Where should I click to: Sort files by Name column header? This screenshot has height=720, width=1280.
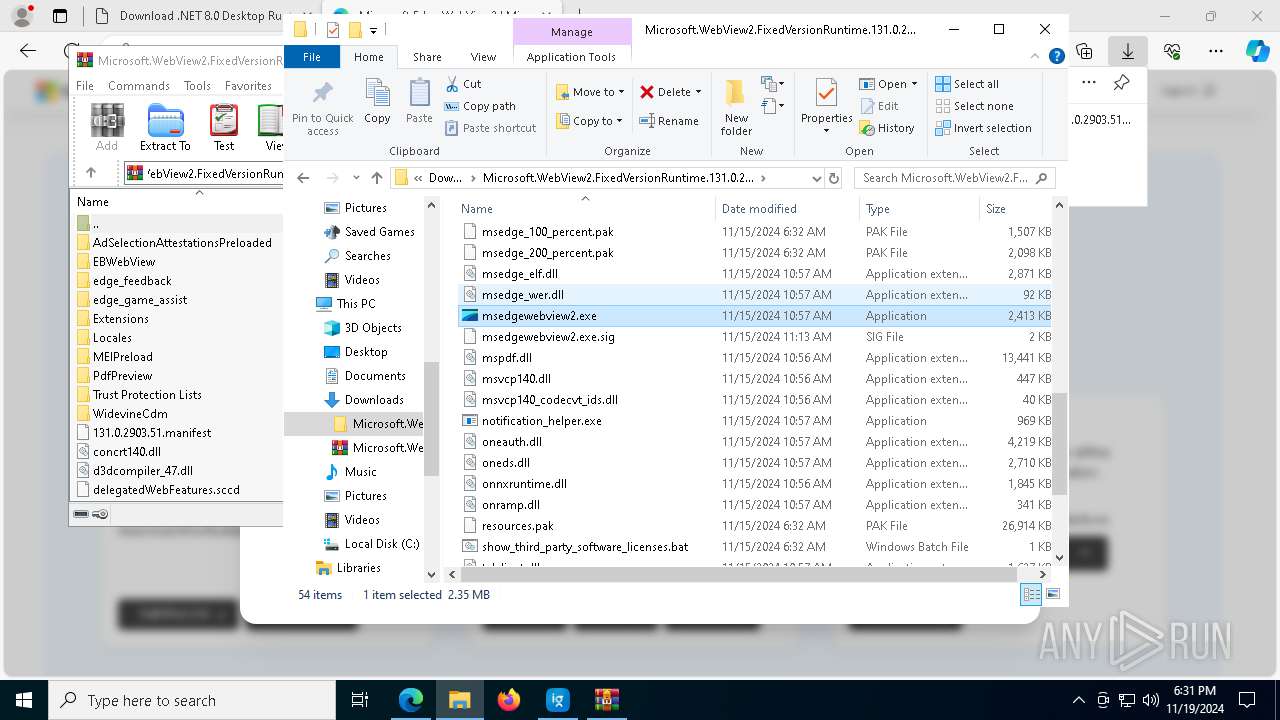click(585, 209)
